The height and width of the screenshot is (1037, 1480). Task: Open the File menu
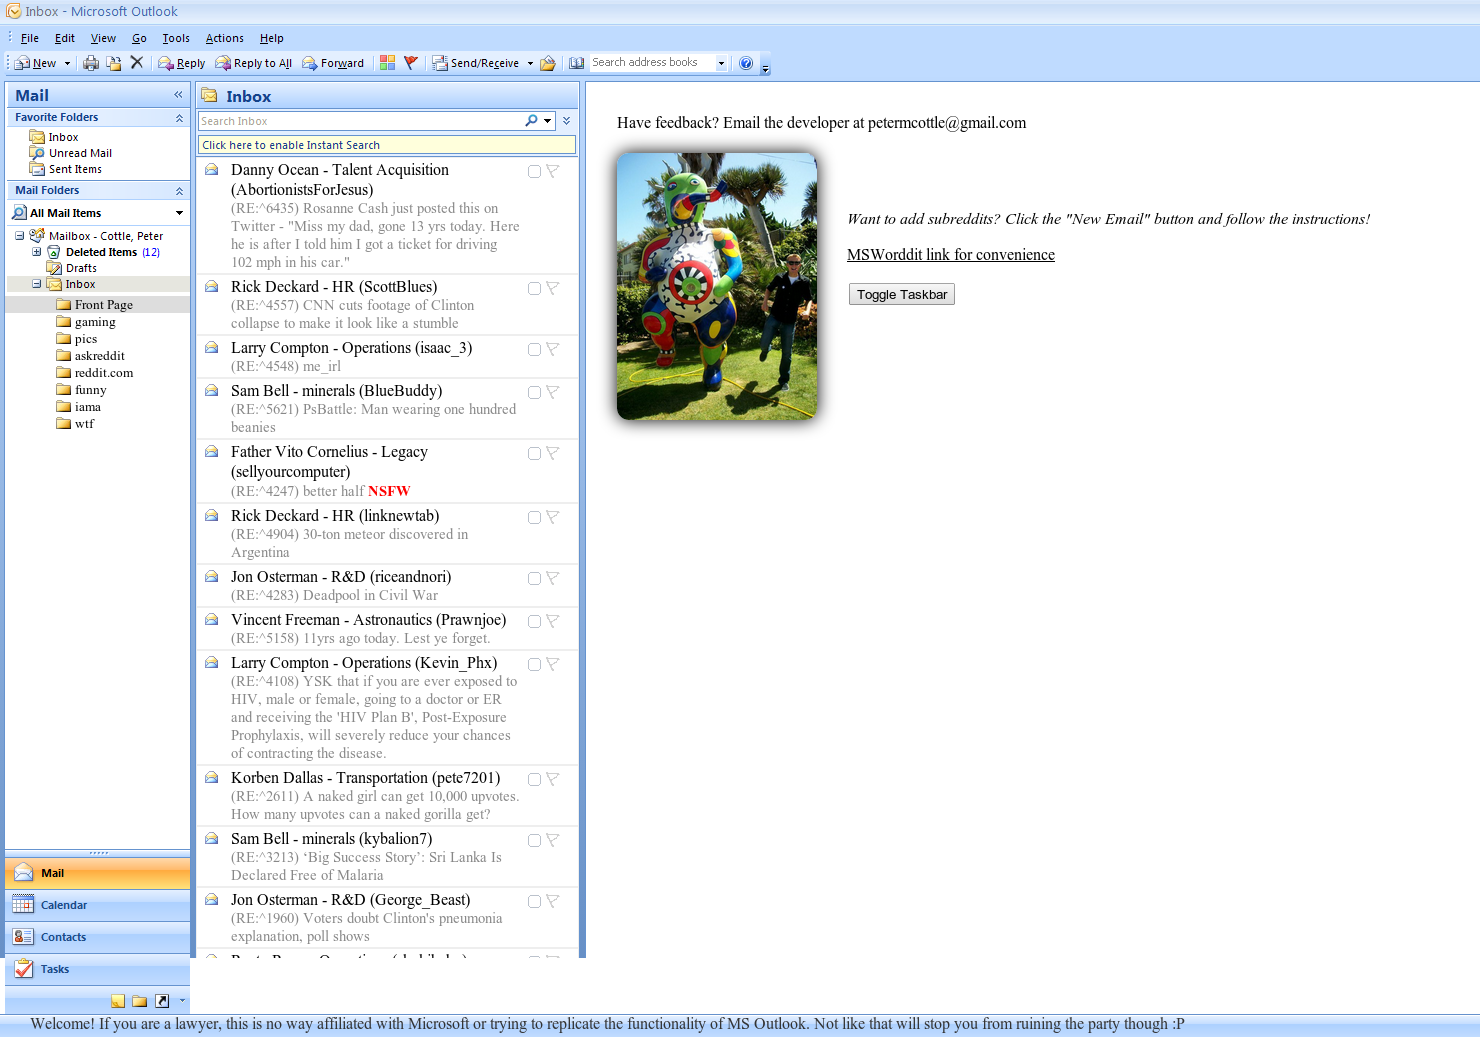pyautogui.click(x=30, y=38)
